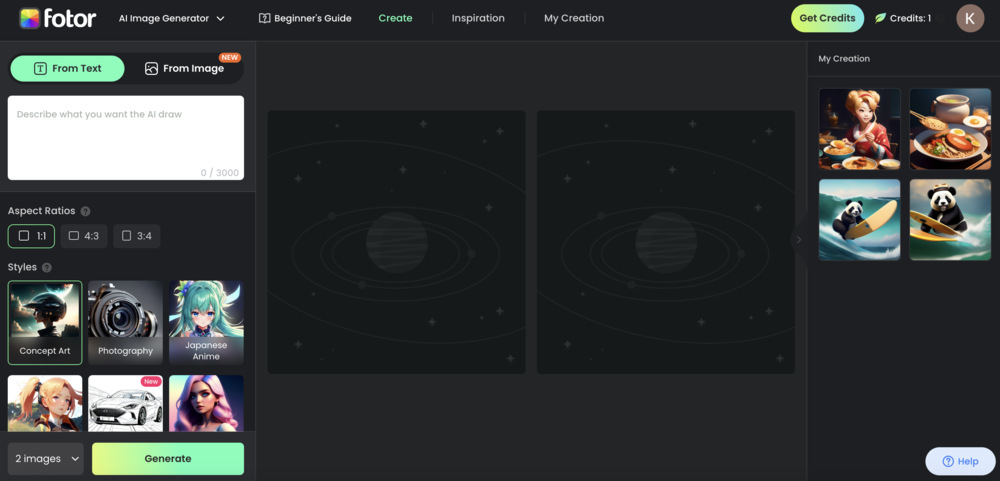This screenshot has height=481, width=1000.
Task: Open the panda surfing thumbnail on left
Action: pyautogui.click(x=859, y=220)
